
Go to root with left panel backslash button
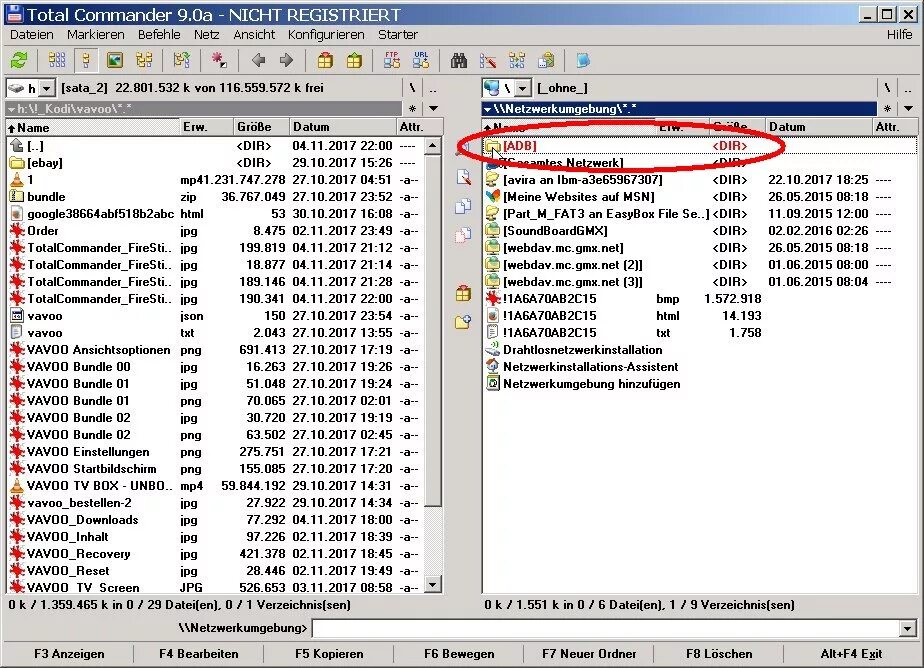click(412, 88)
